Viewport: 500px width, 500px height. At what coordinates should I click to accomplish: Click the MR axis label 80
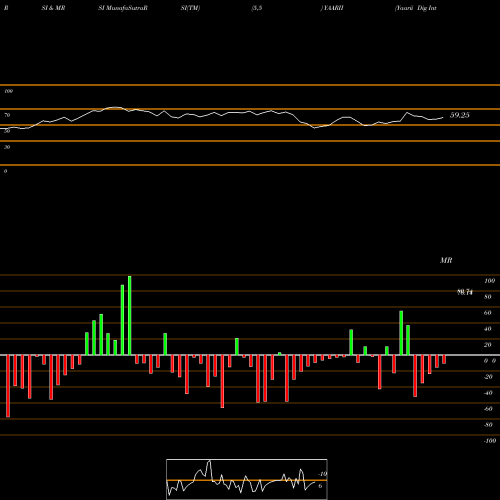click(487, 297)
